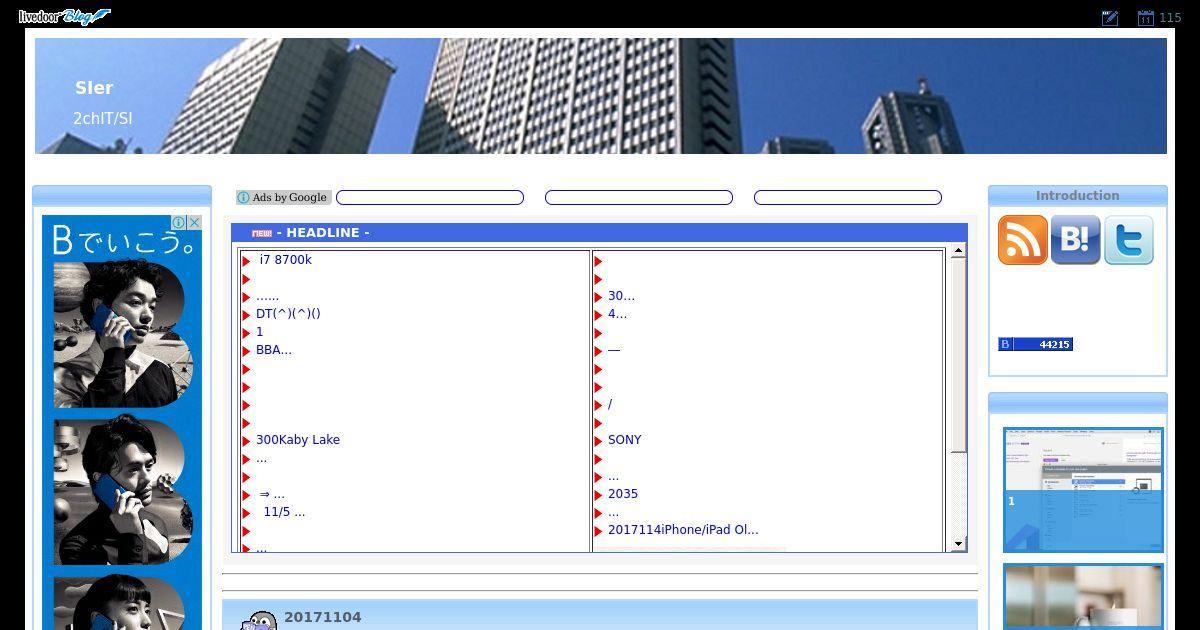Screen dimensions: 1200x630
Task: Click the 20171104 post date heading
Action: click(322, 617)
